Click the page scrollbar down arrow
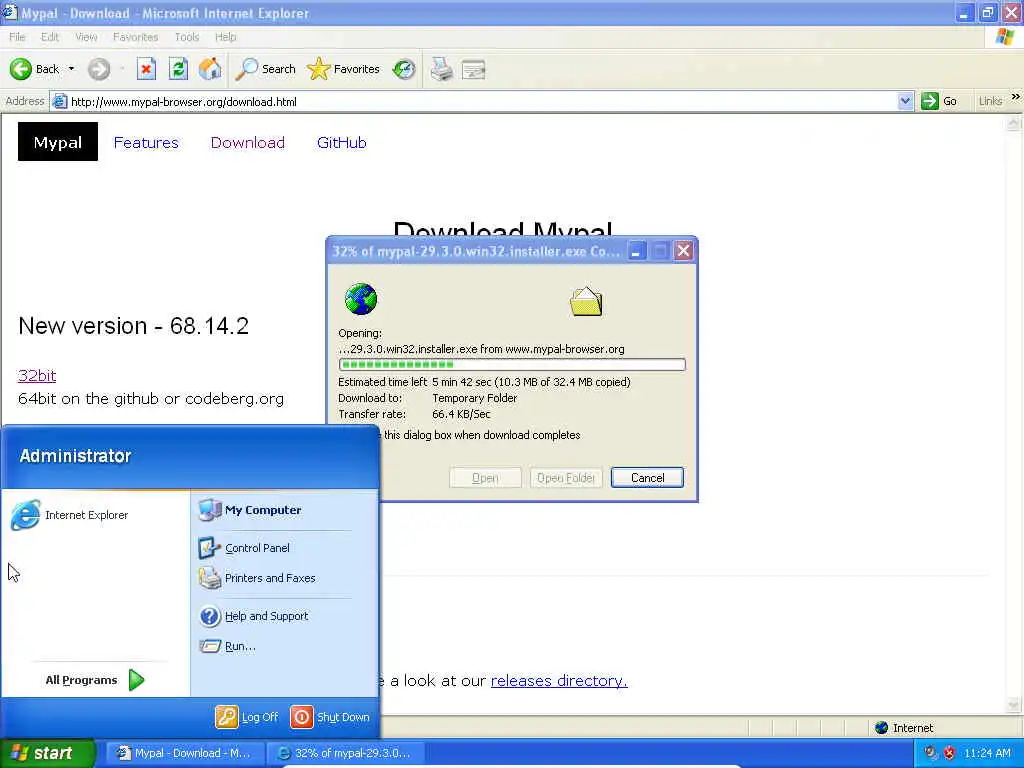Image resolution: width=1024 pixels, height=768 pixels. click(x=1014, y=705)
